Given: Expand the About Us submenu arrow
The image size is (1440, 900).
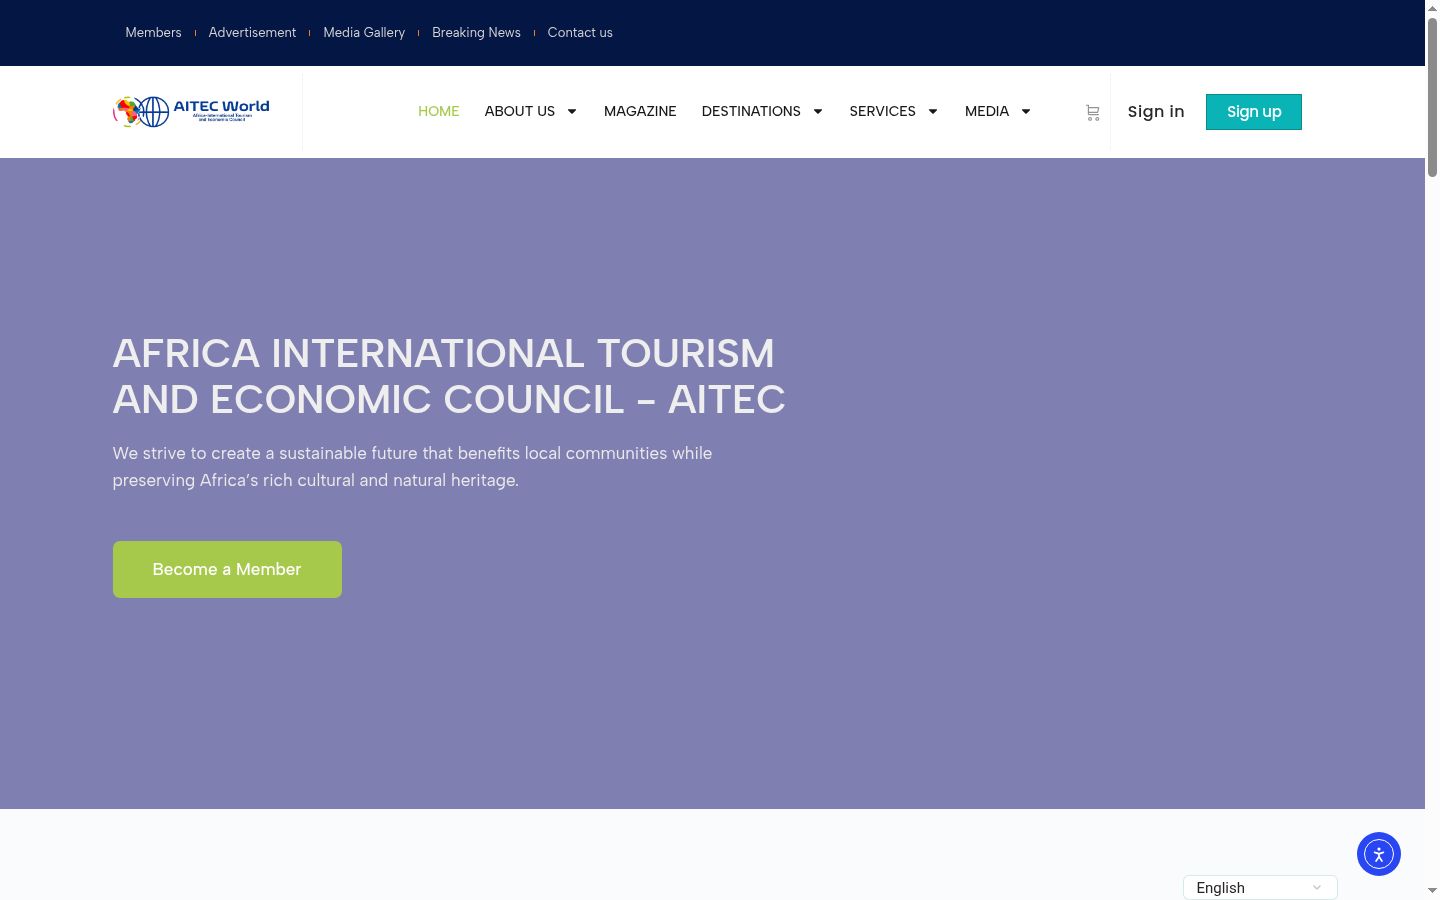Looking at the screenshot, I should (572, 111).
